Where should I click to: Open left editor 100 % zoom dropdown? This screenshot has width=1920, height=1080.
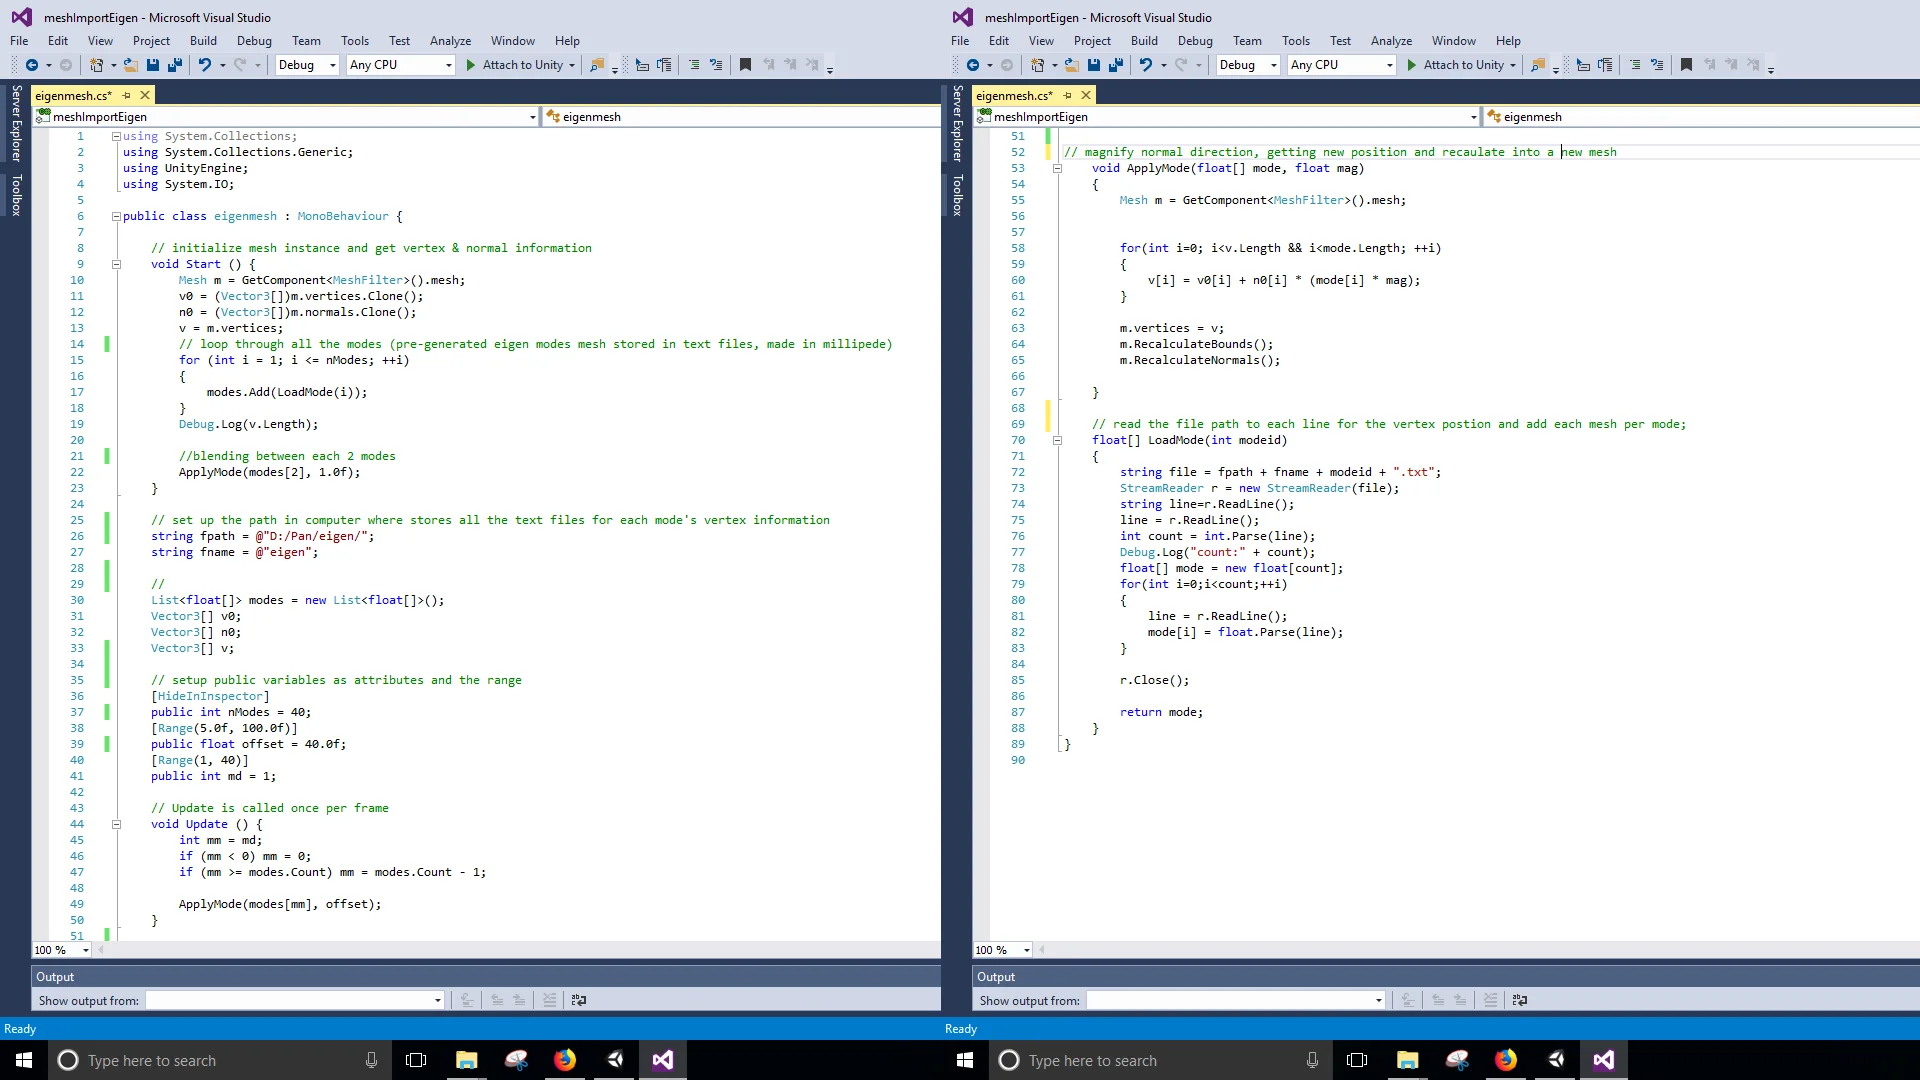[x=86, y=950]
